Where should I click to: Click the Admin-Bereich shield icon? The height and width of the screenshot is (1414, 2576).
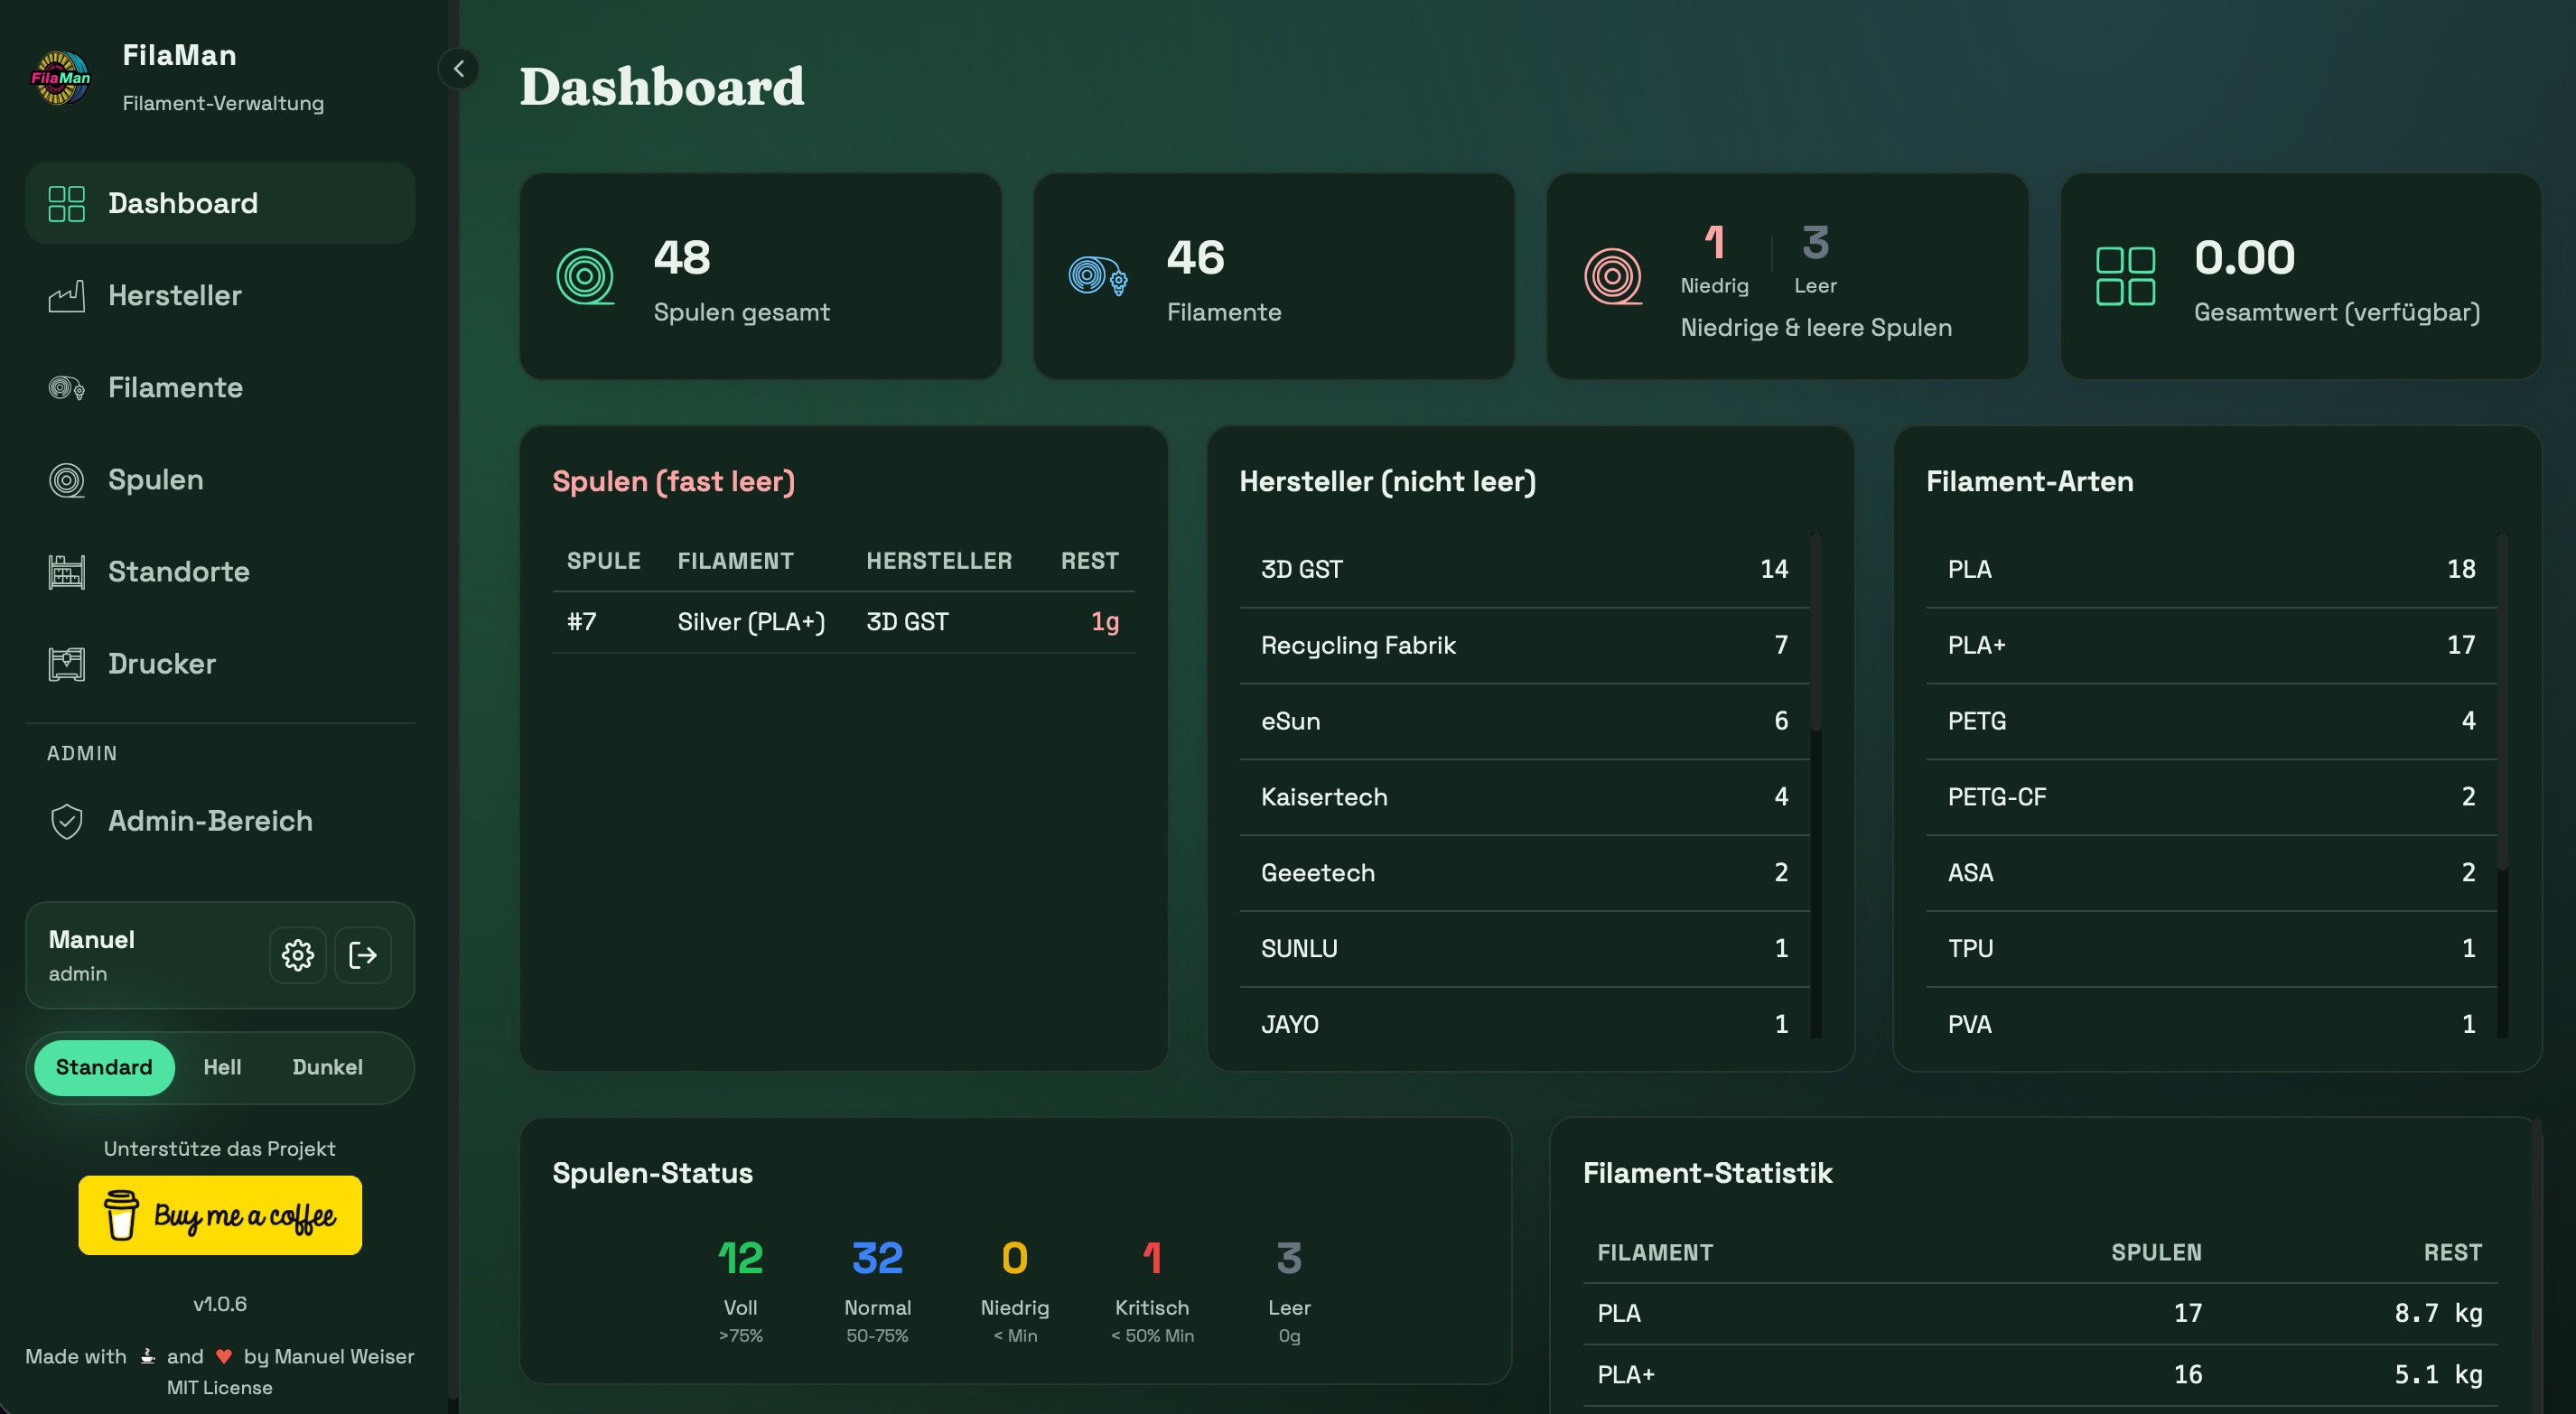[67, 821]
